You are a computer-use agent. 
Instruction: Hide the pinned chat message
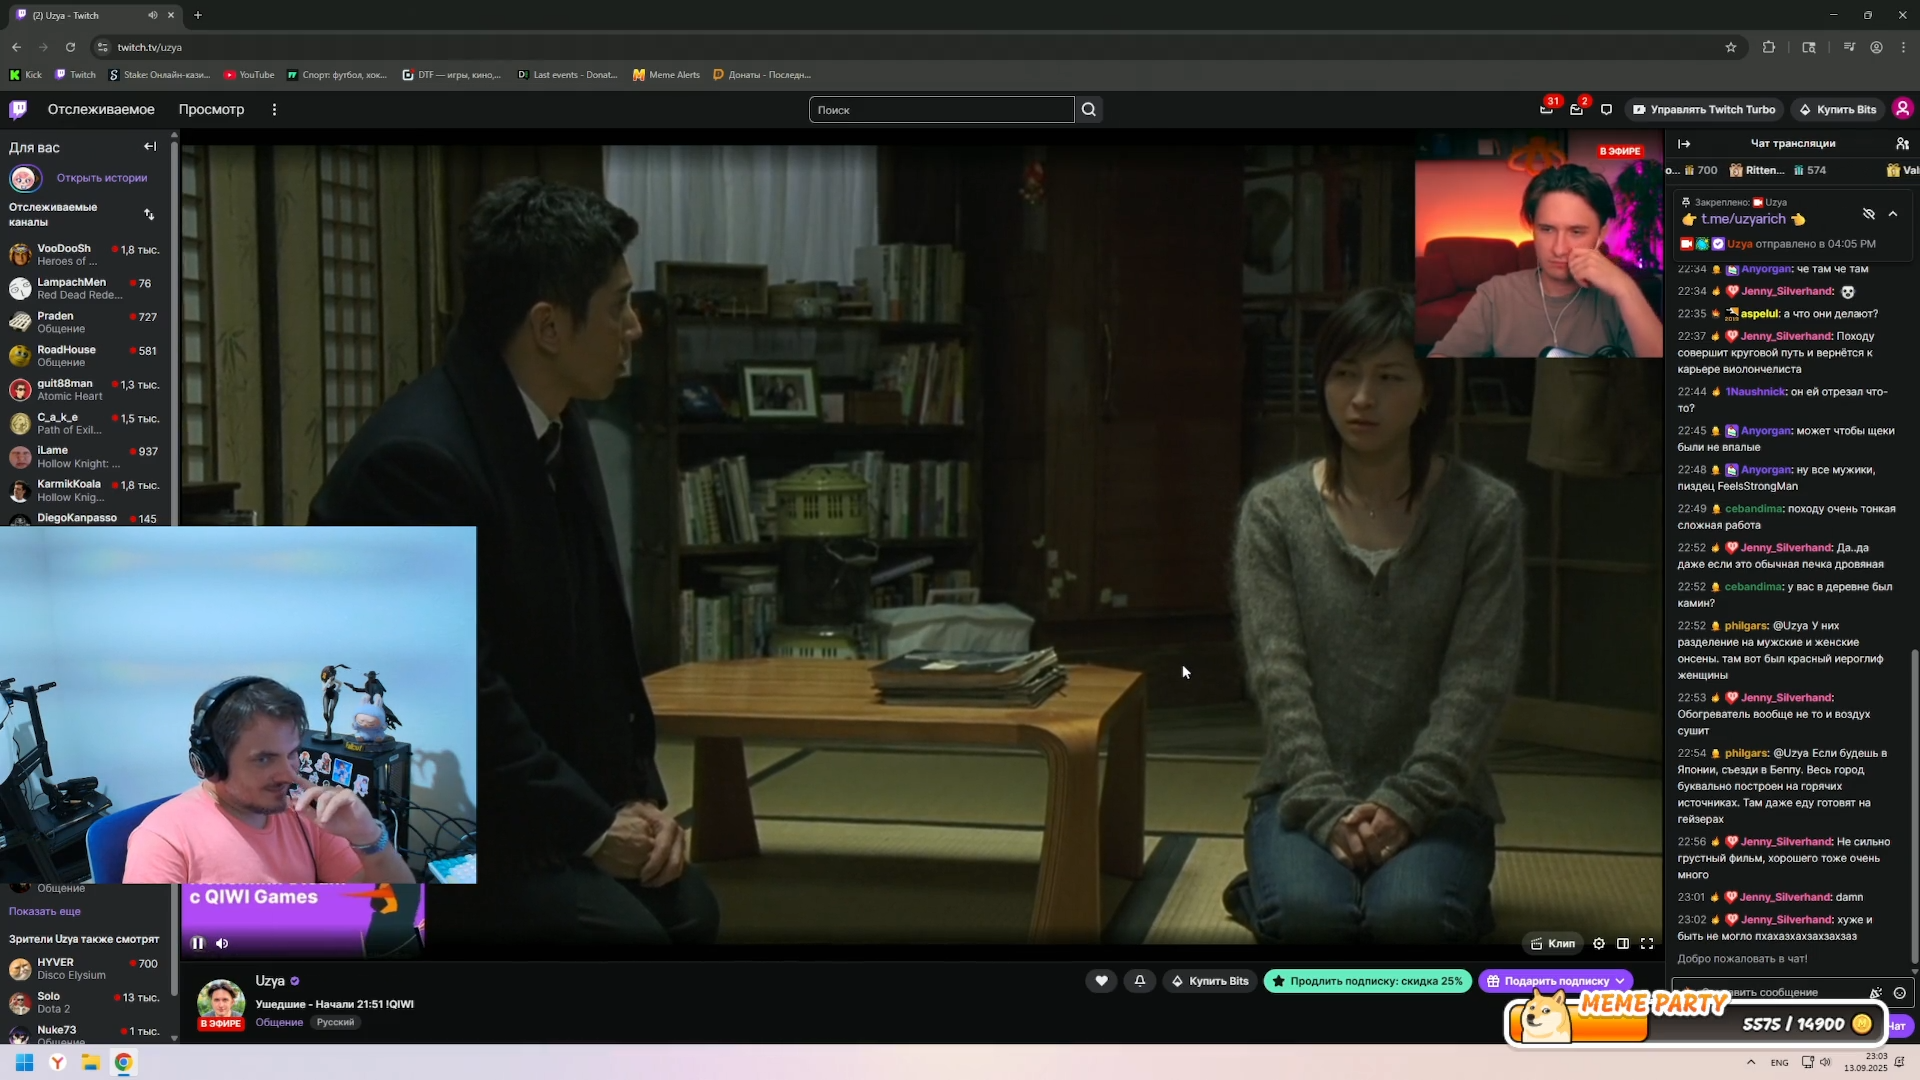click(1868, 214)
